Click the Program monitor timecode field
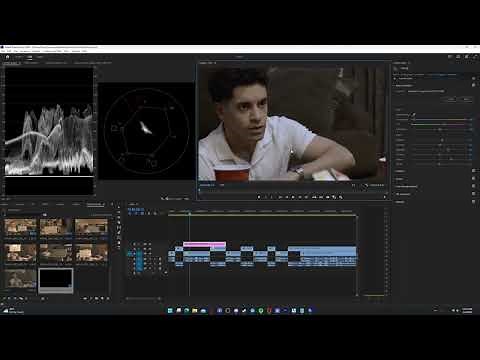480x360 pixels. tap(207, 185)
